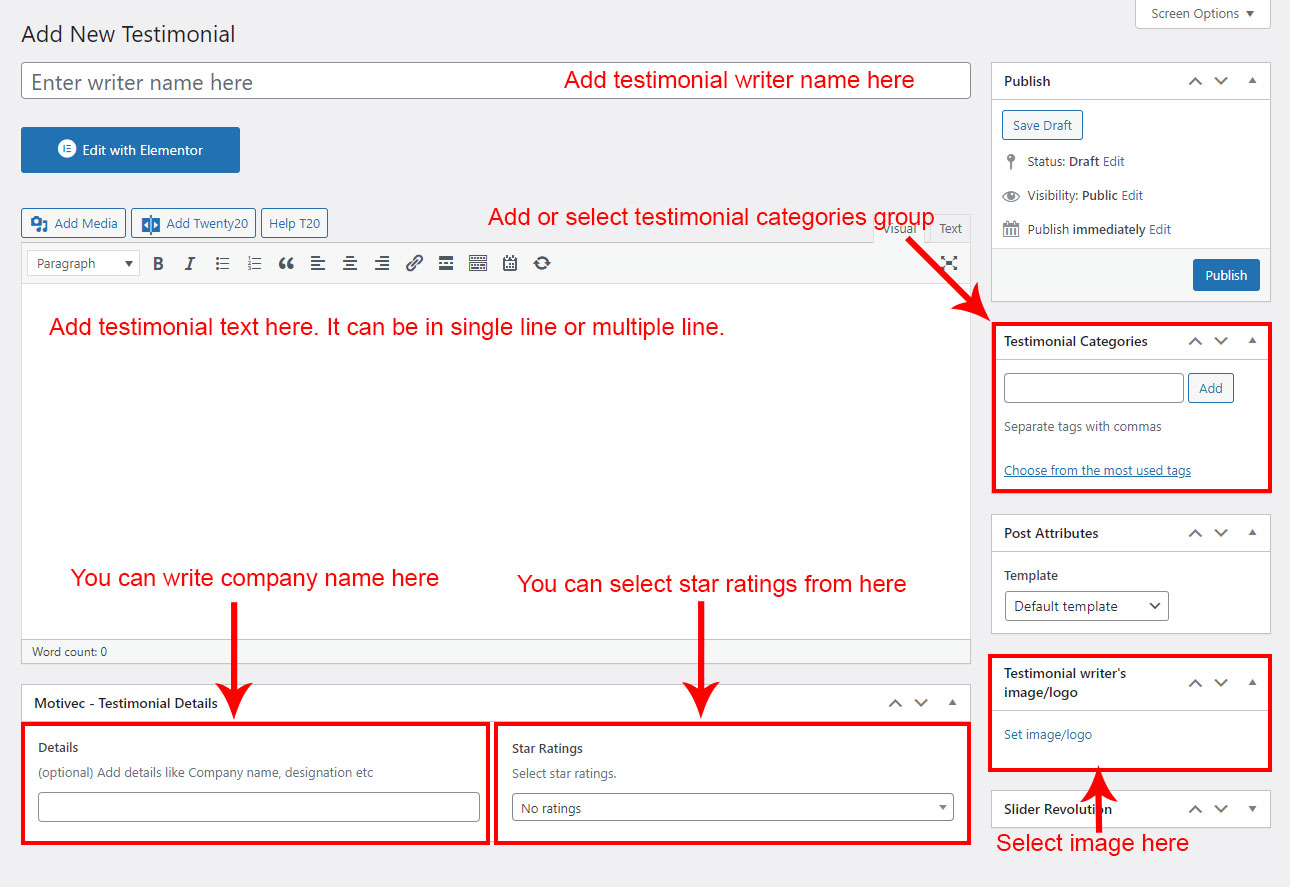Click the Edit with Elementor button
This screenshot has width=1290, height=887.
tap(130, 150)
